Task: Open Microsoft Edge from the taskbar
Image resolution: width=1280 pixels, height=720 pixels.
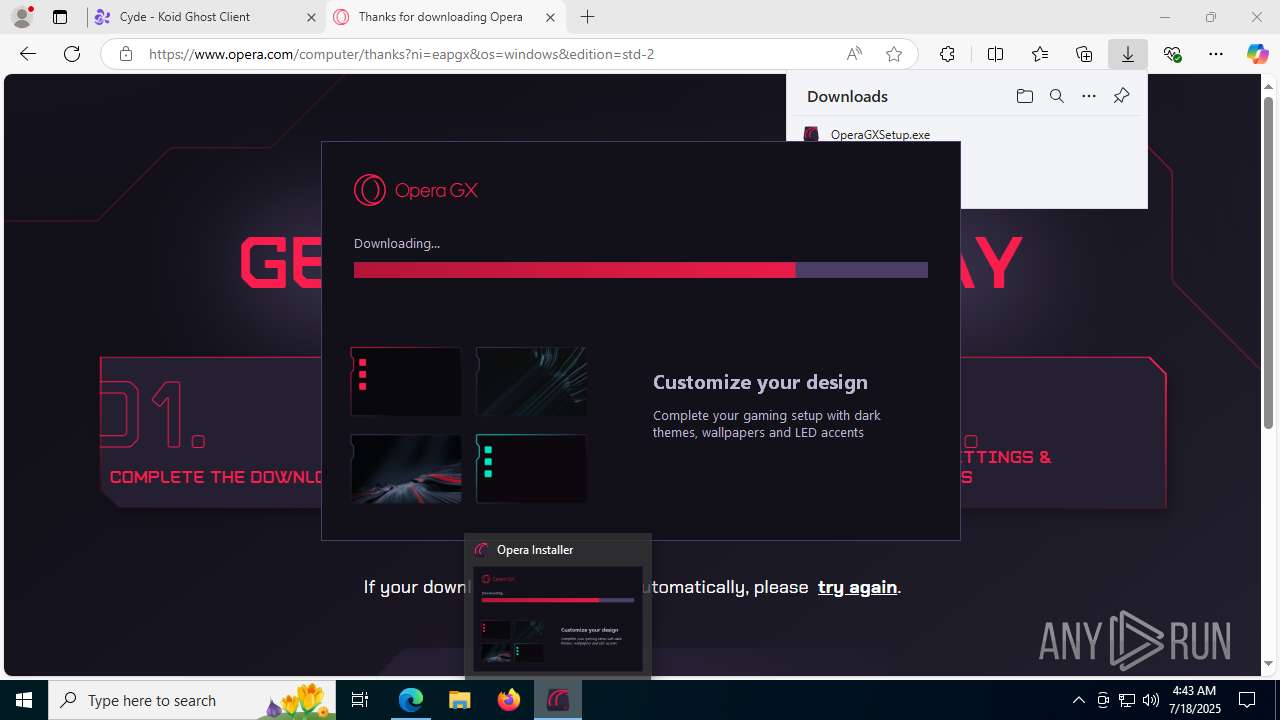Action: click(411, 700)
